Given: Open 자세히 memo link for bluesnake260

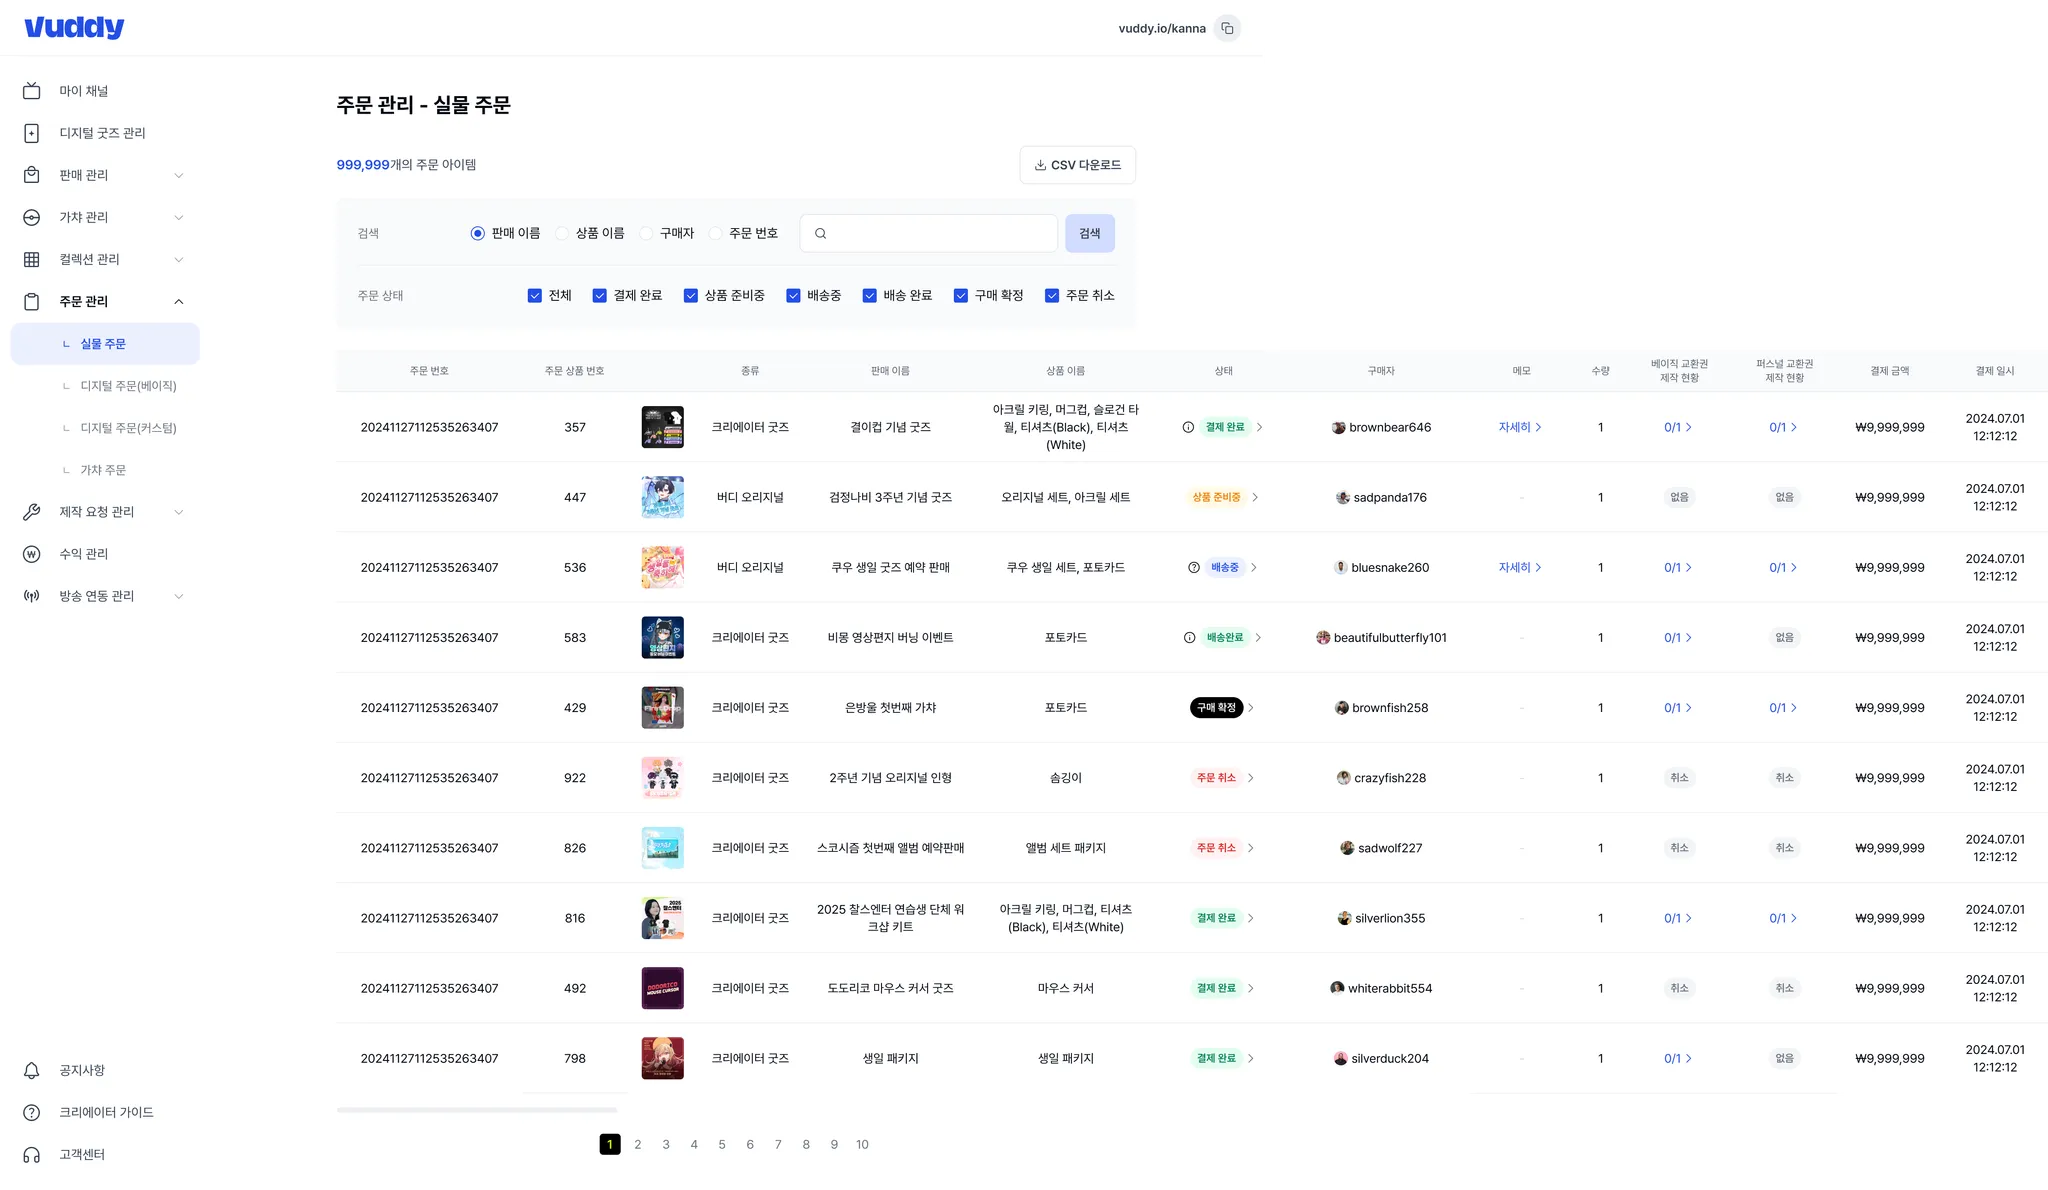Looking at the screenshot, I should click(x=1520, y=567).
